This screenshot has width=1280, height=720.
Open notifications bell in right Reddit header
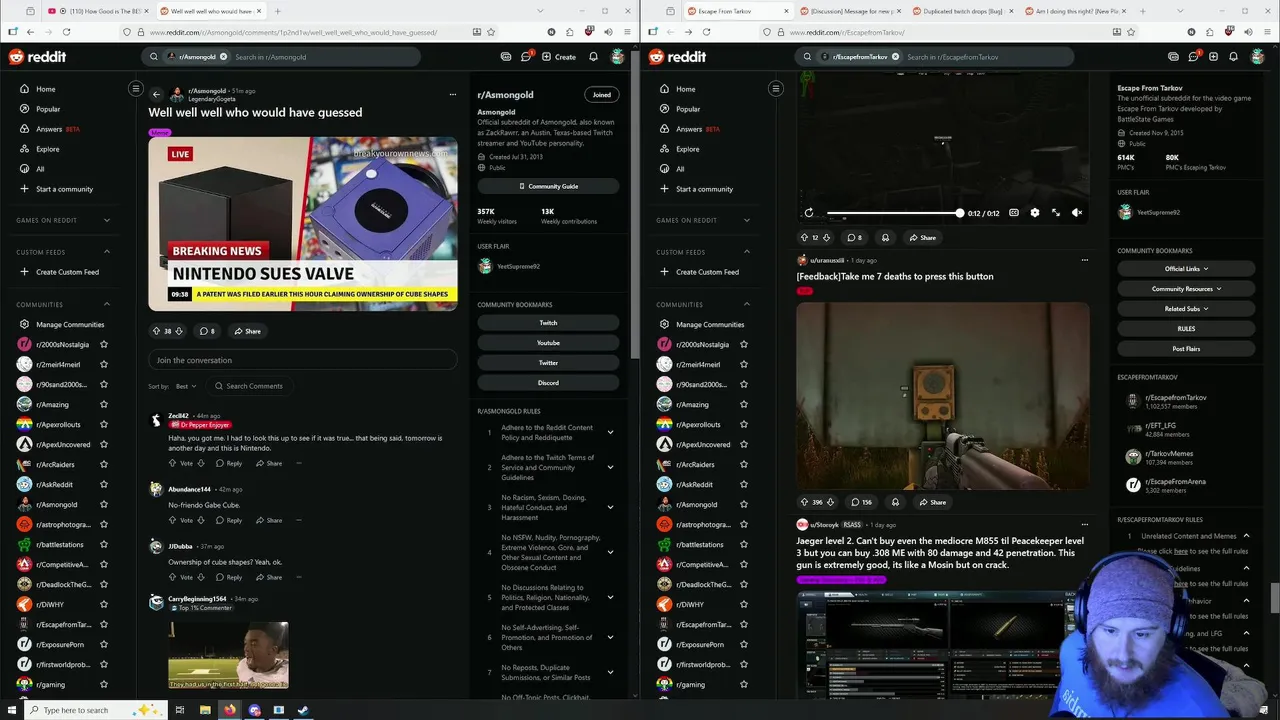click(x=1233, y=57)
